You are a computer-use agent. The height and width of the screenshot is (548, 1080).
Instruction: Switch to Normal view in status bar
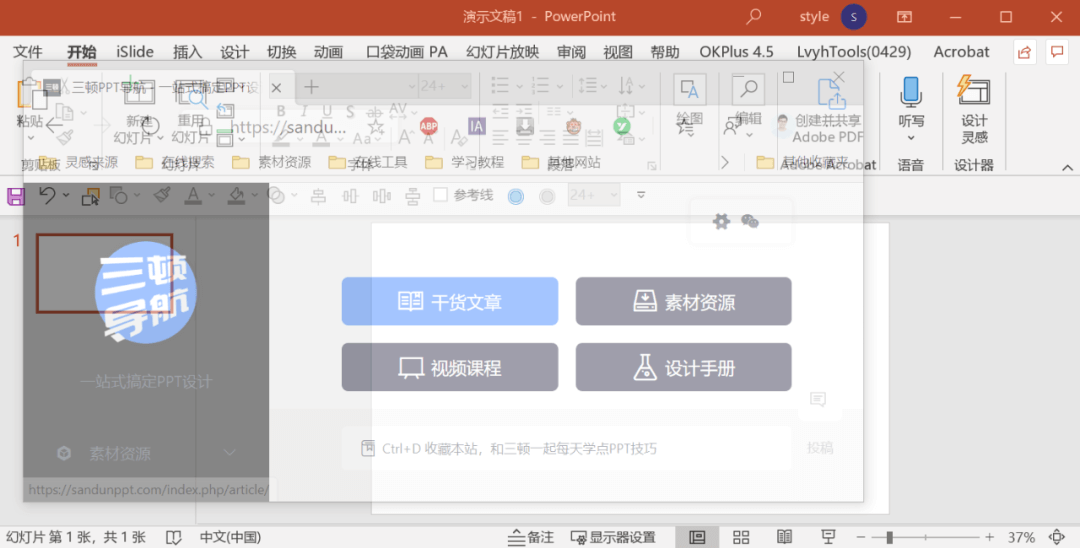697,537
